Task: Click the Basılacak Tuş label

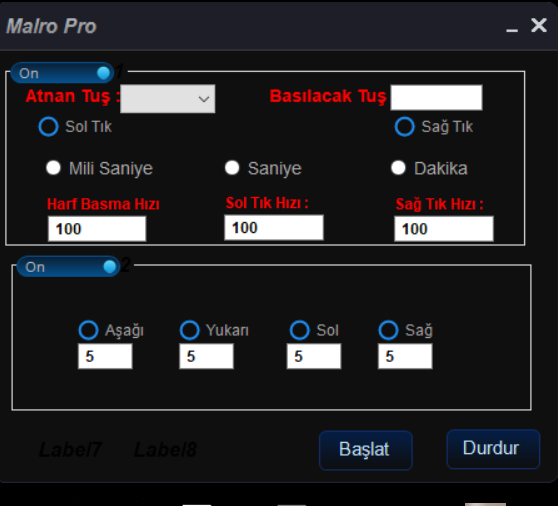Action: pos(328,96)
